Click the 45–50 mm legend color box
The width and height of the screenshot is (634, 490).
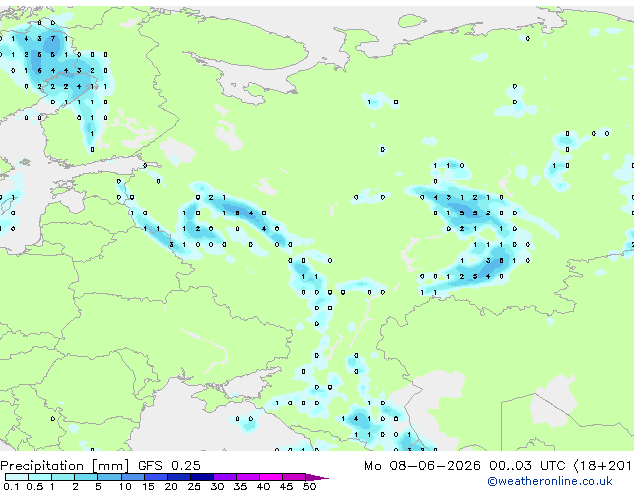click(294, 477)
